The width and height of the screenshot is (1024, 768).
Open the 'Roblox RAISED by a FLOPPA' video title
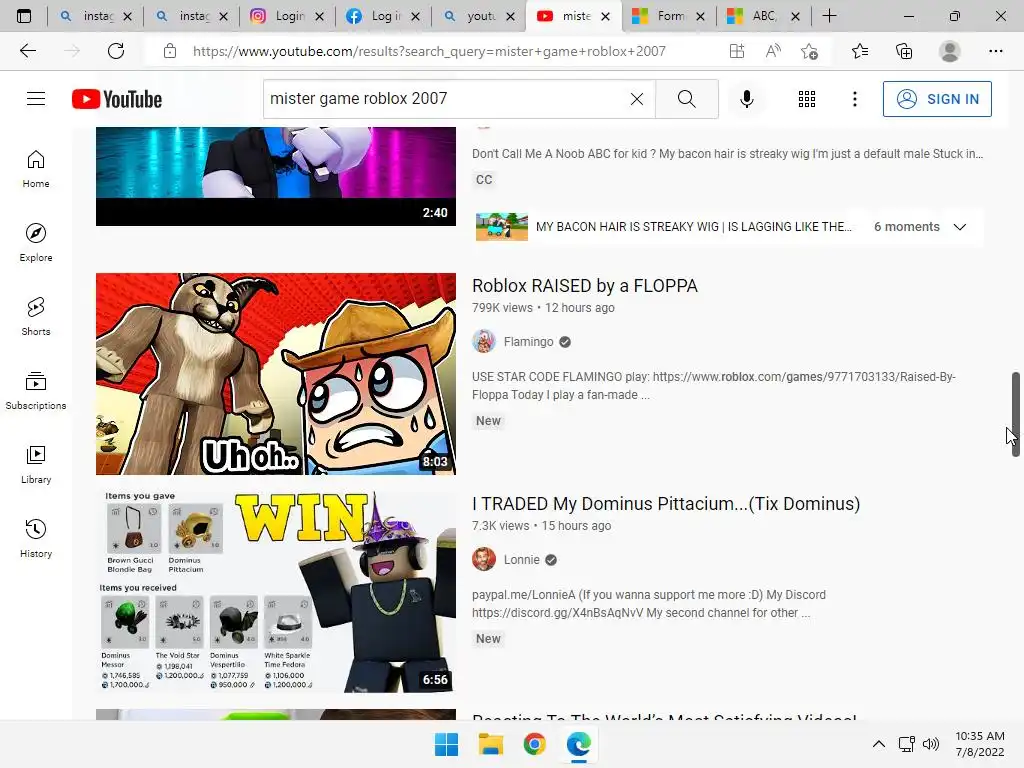pos(584,285)
